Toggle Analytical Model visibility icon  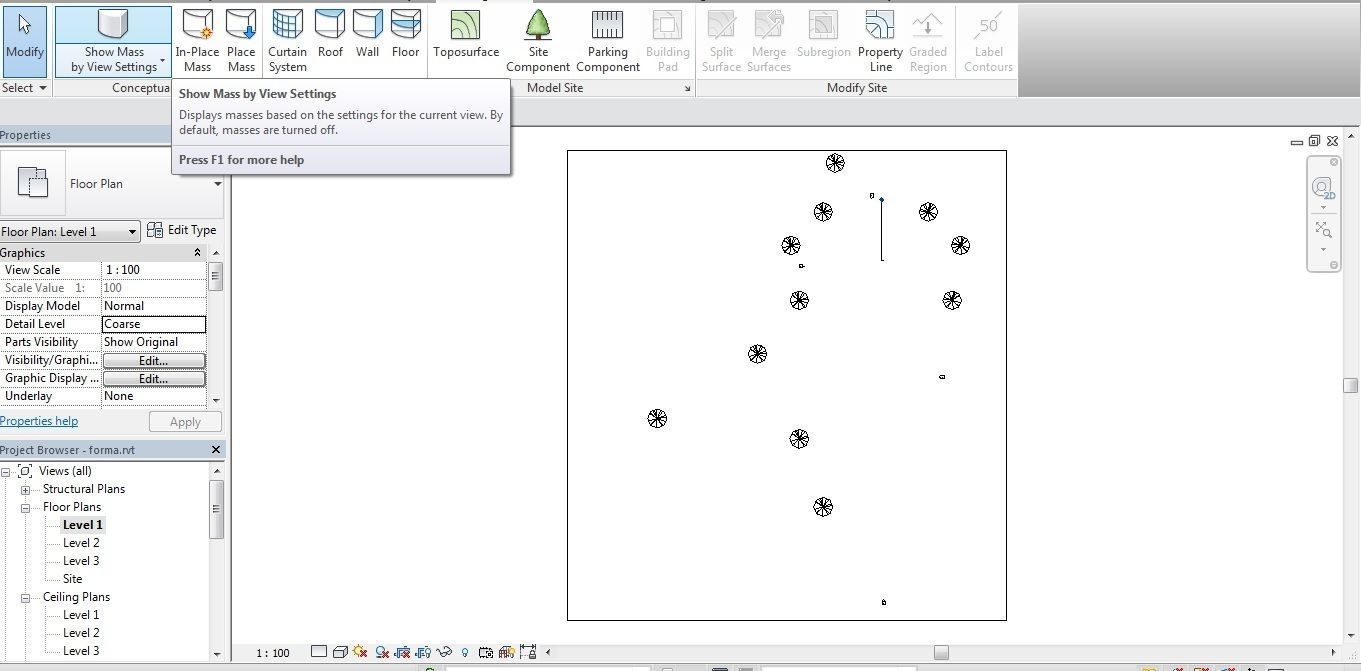(x=507, y=652)
